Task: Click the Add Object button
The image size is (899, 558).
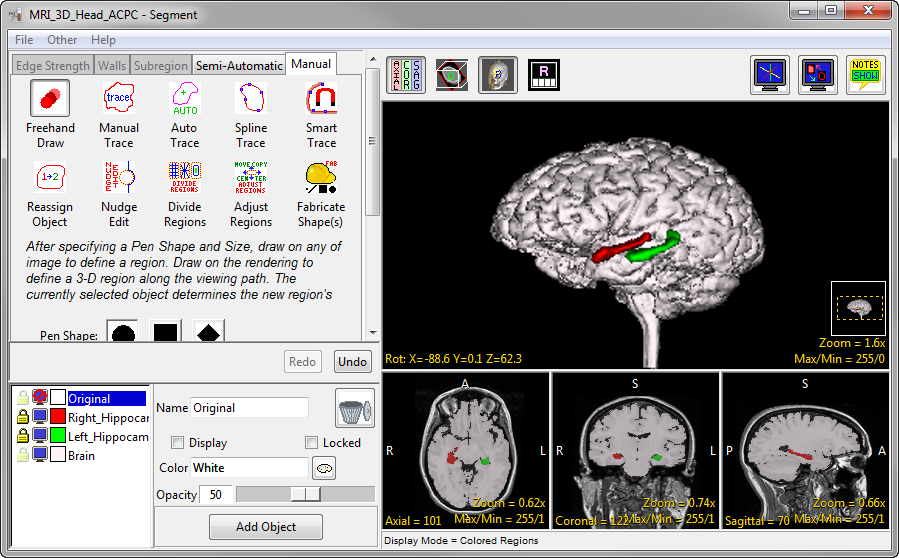Action: (266, 527)
